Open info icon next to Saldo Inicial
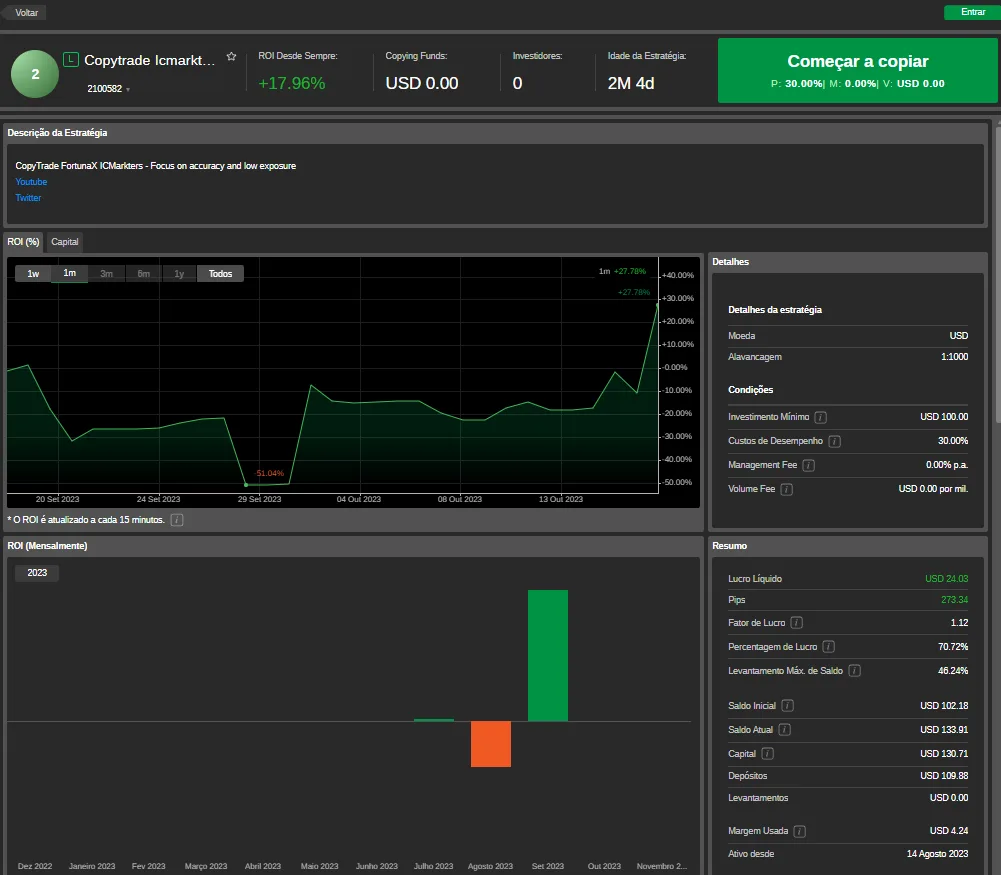Screen dimensions: 1001x875 pos(788,706)
